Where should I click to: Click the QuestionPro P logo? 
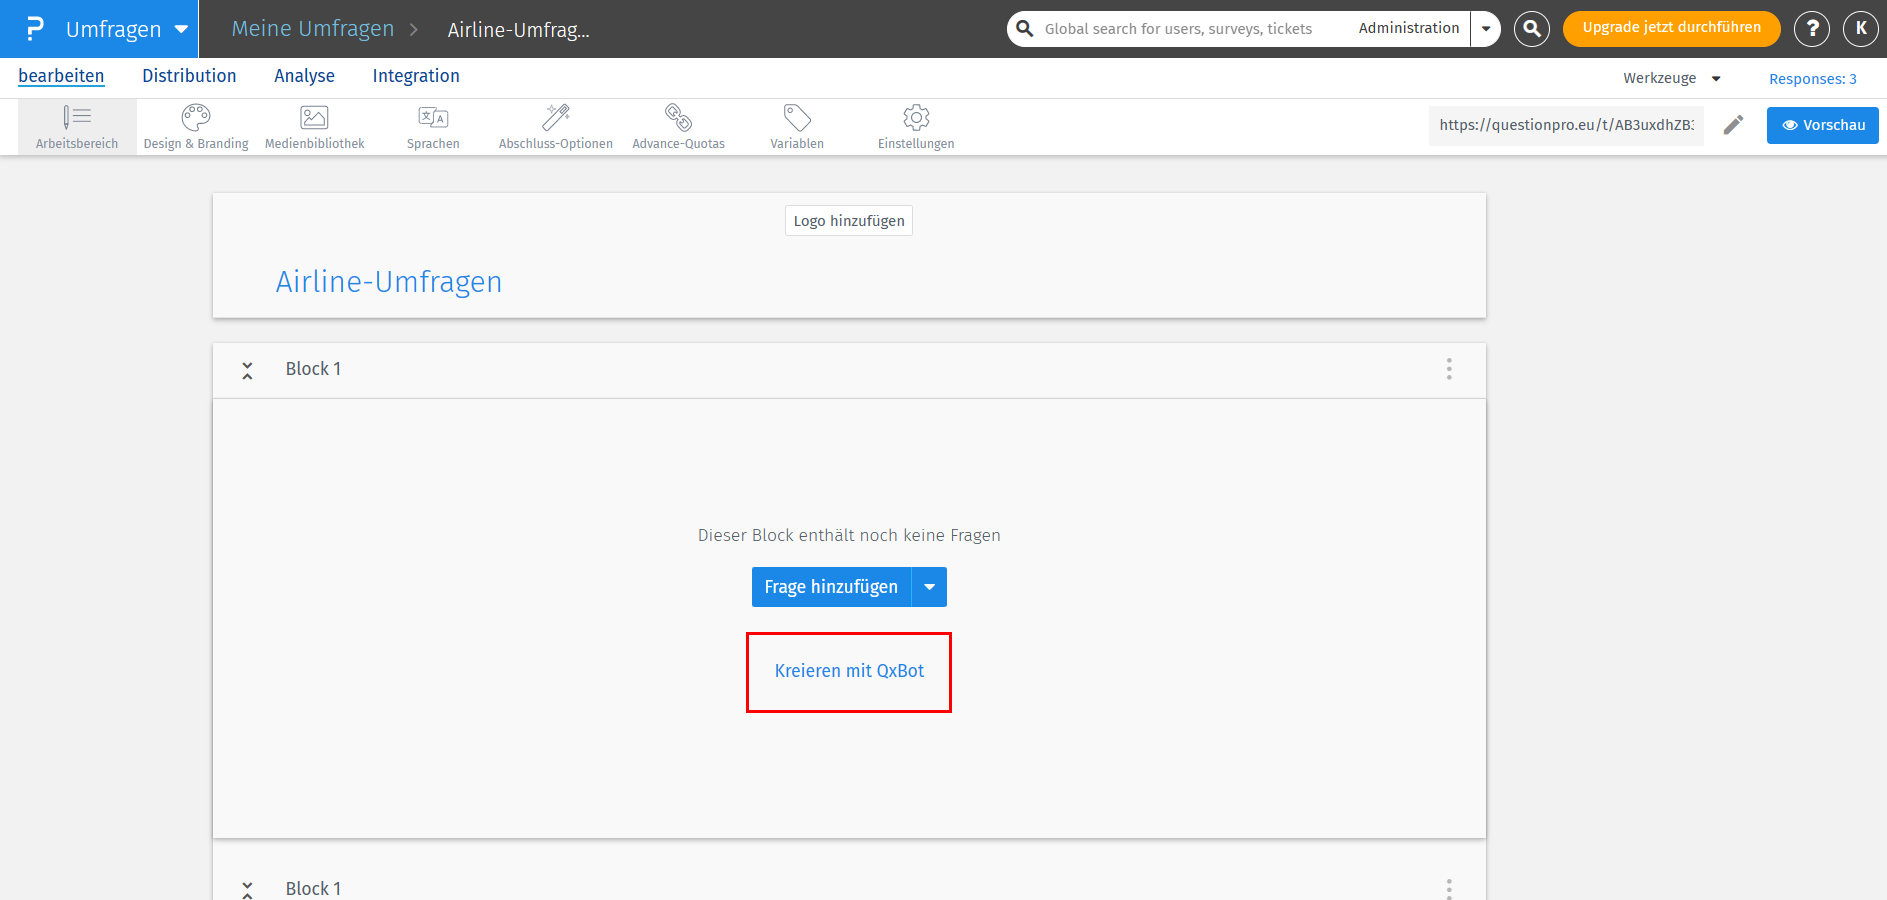click(x=35, y=29)
